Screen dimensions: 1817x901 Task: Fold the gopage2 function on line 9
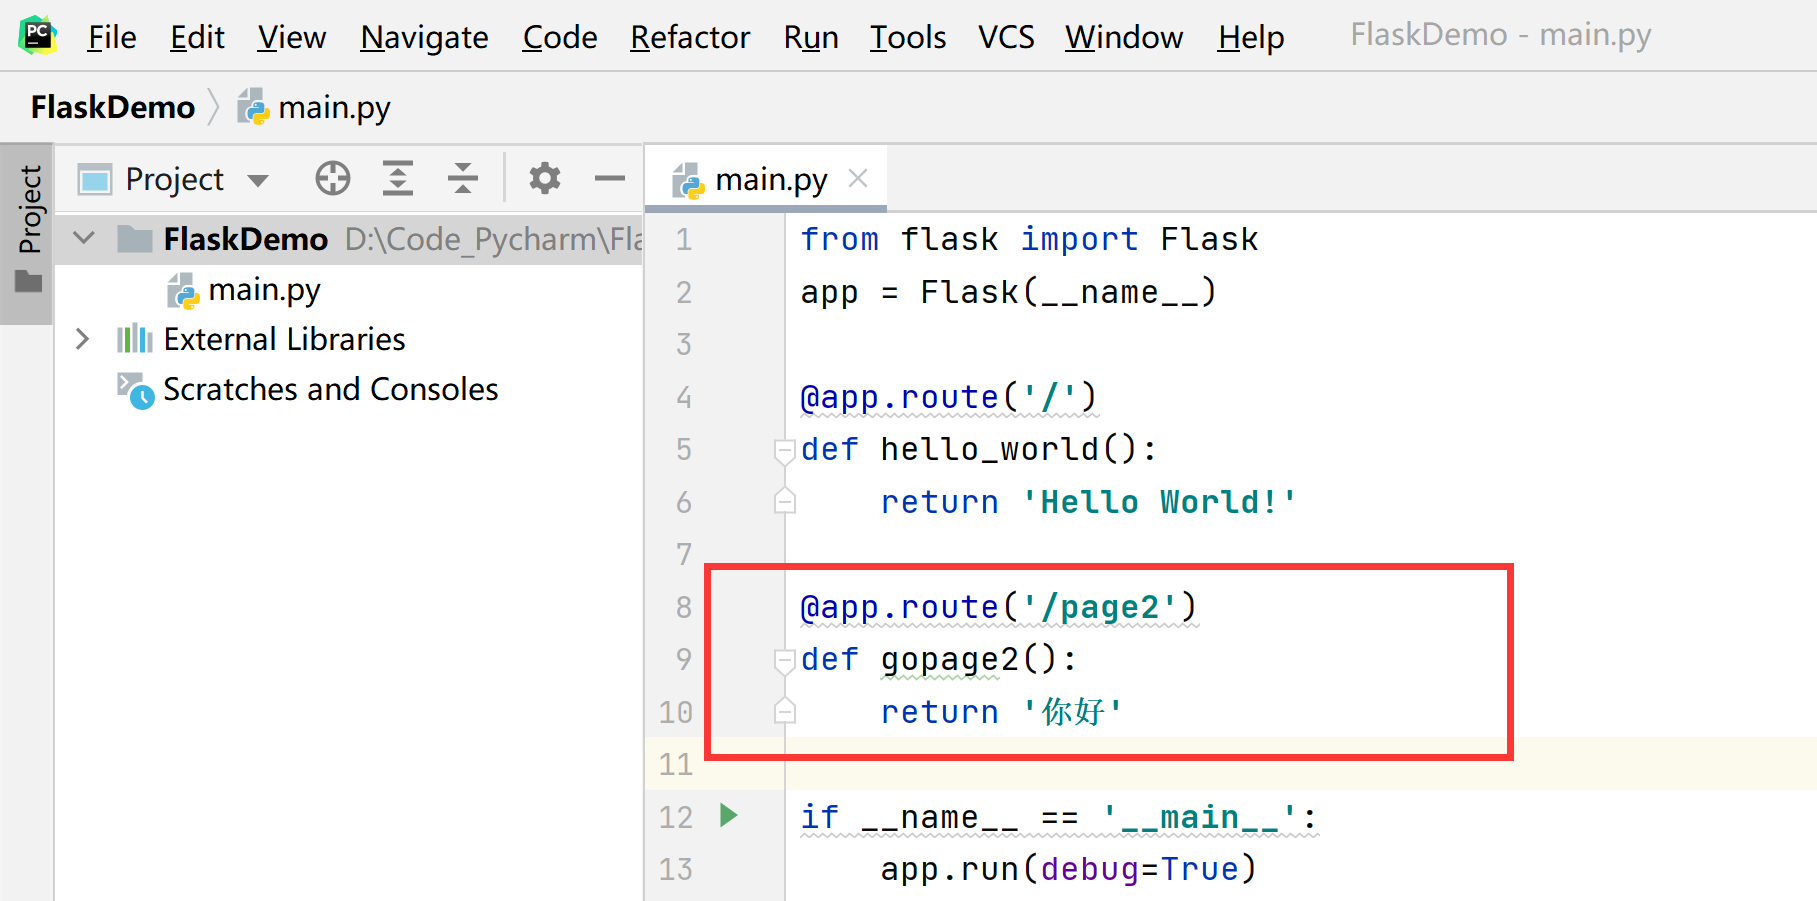tap(784, 661)
